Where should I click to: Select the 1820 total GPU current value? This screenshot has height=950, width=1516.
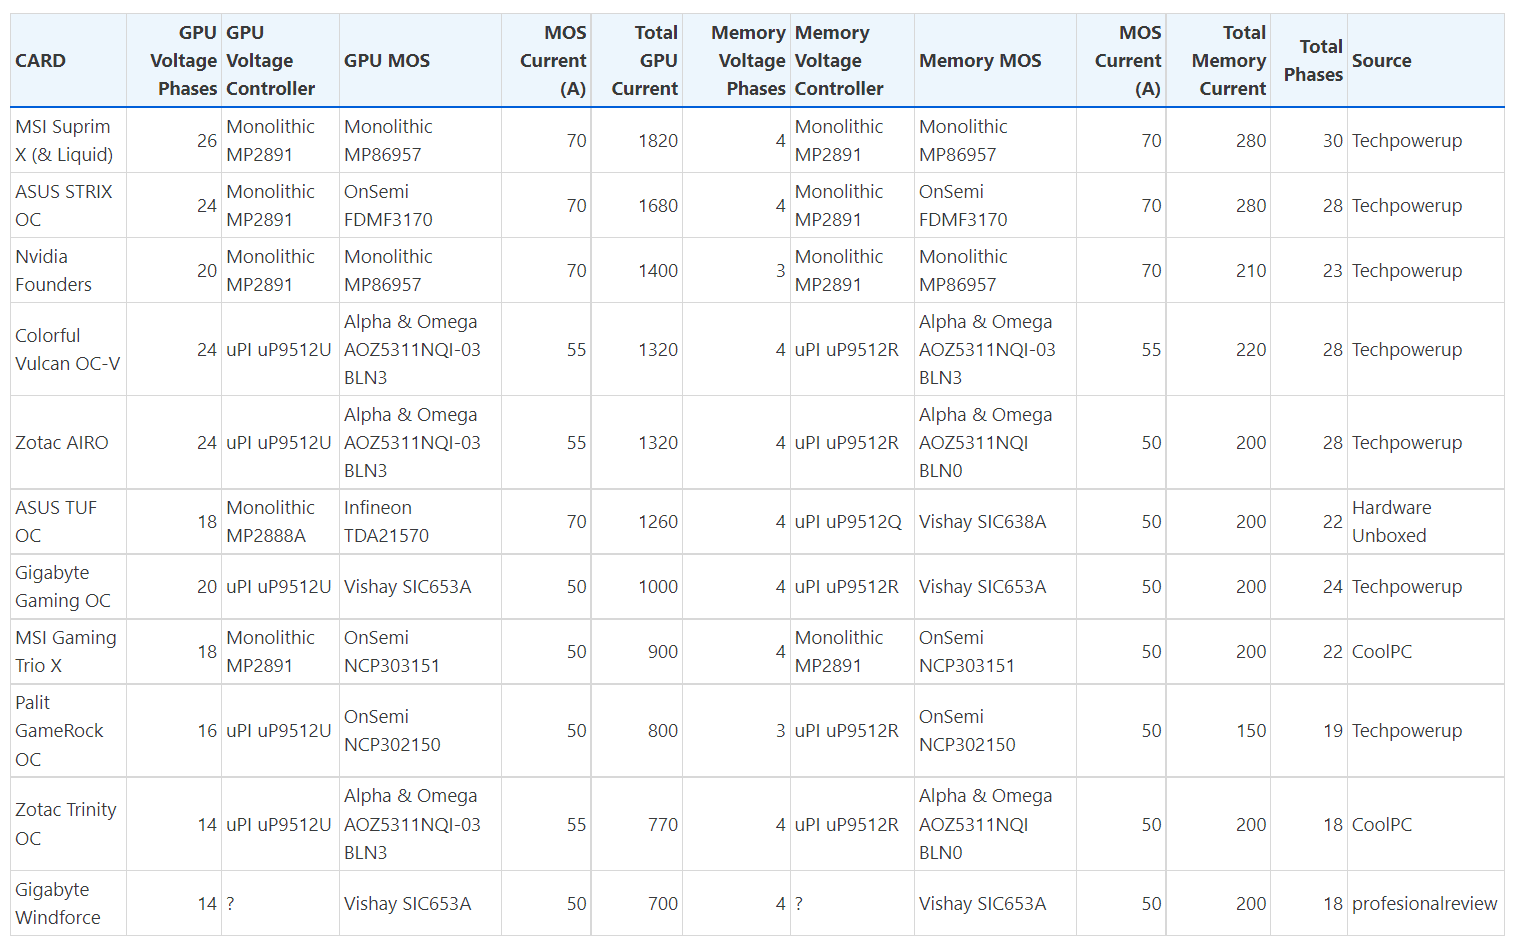click(658, 141)
